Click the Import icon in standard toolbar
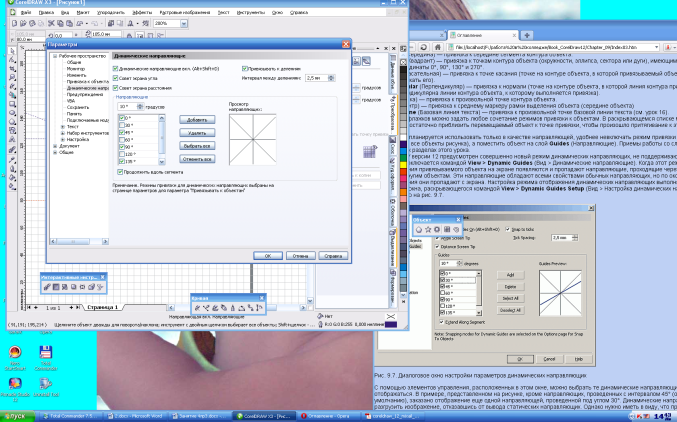The height and width of the screenshot is (422, 677). pyautogui.click(x=111, y=23)
